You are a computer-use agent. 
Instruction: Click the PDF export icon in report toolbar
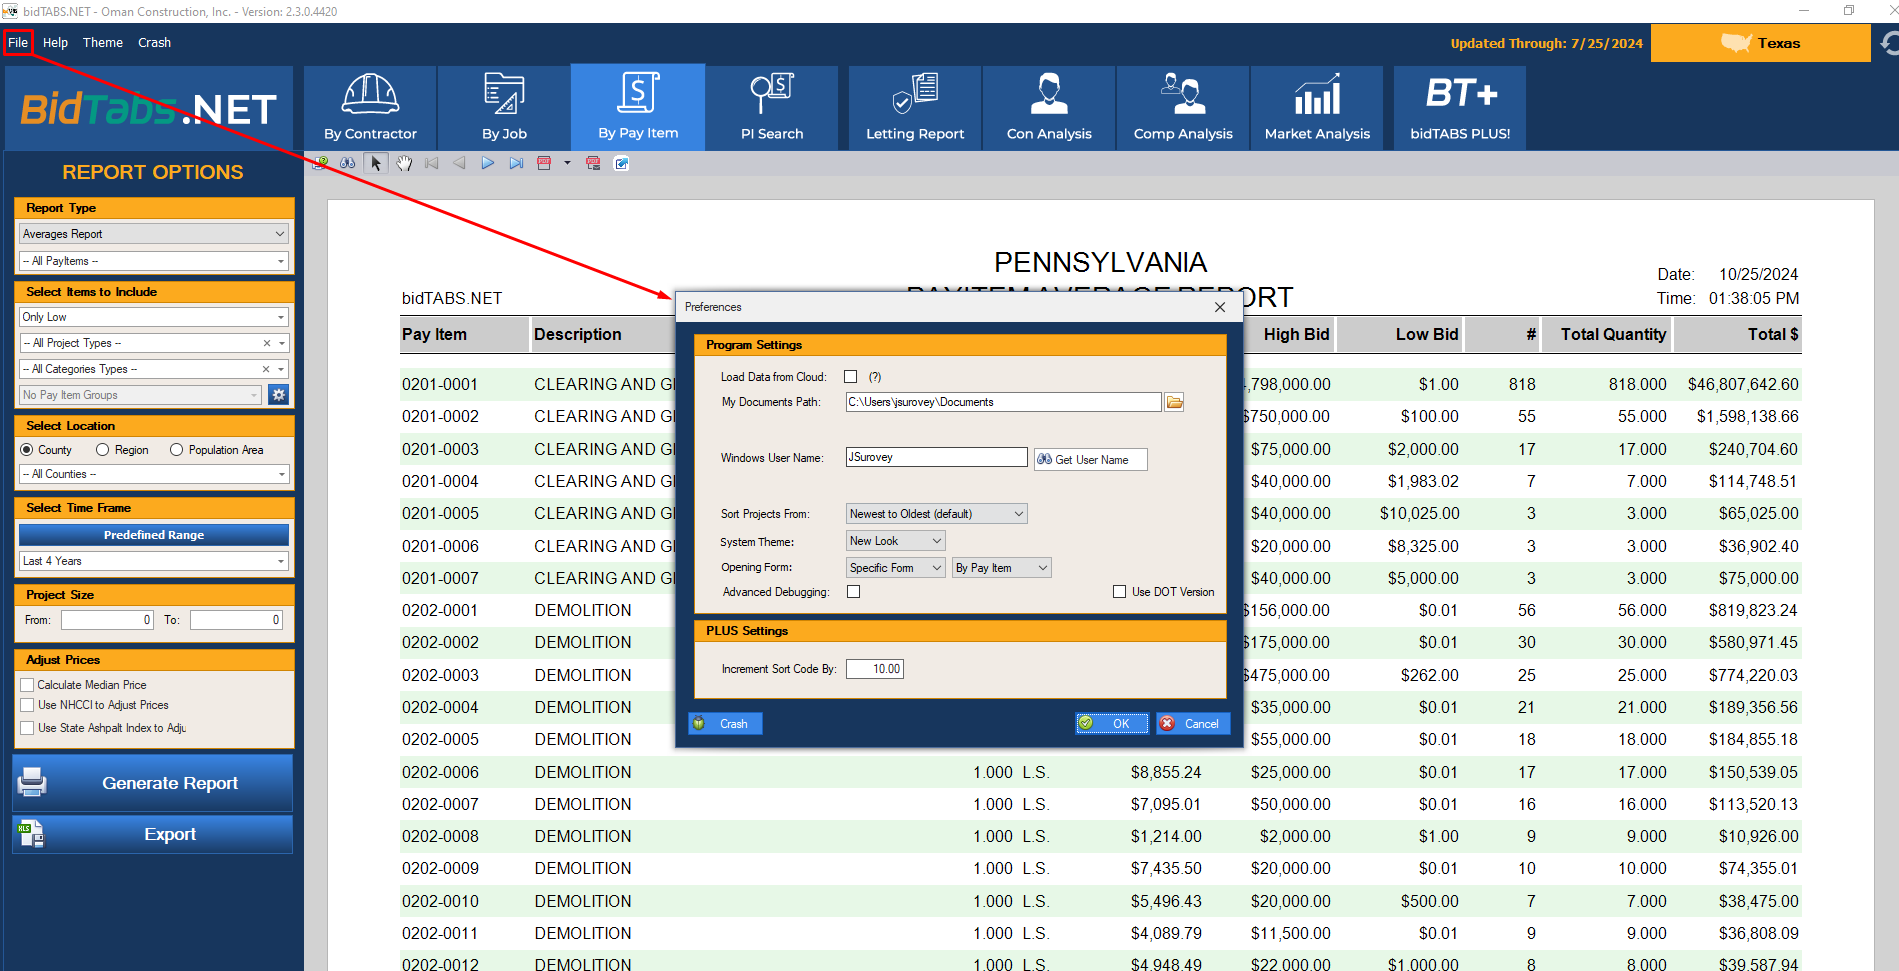pyautogui.click(x=544, y=163)
